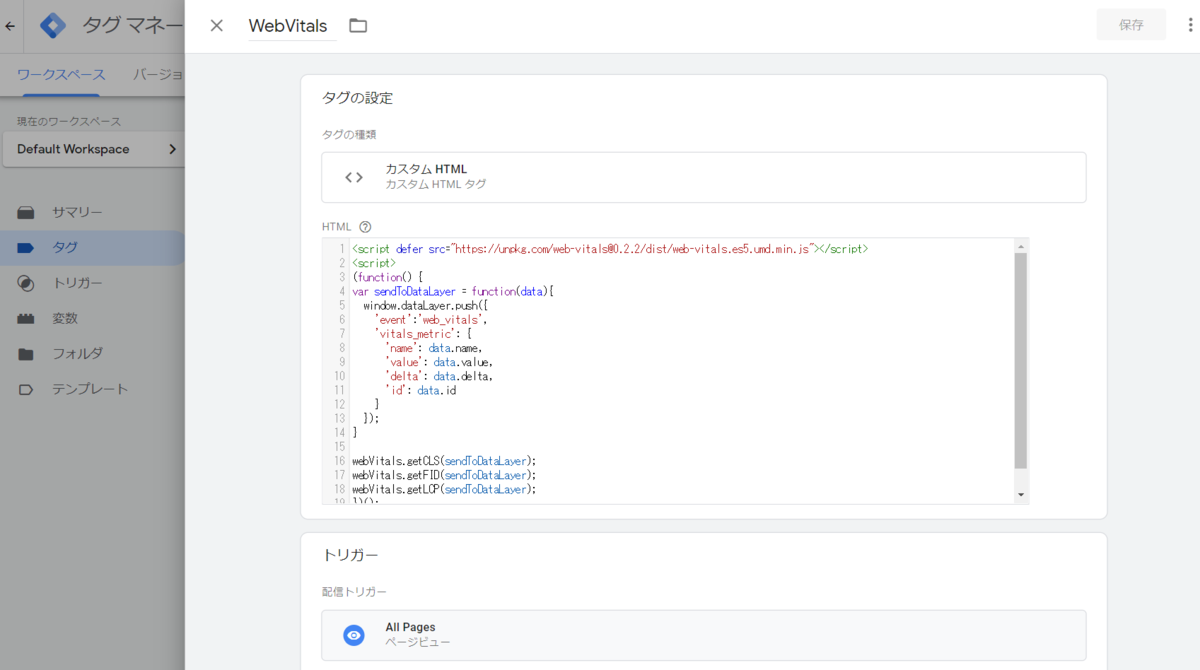Close the WebVitals tag editor panel
Screen dimensions: 1200x670
tap(216, 26)
